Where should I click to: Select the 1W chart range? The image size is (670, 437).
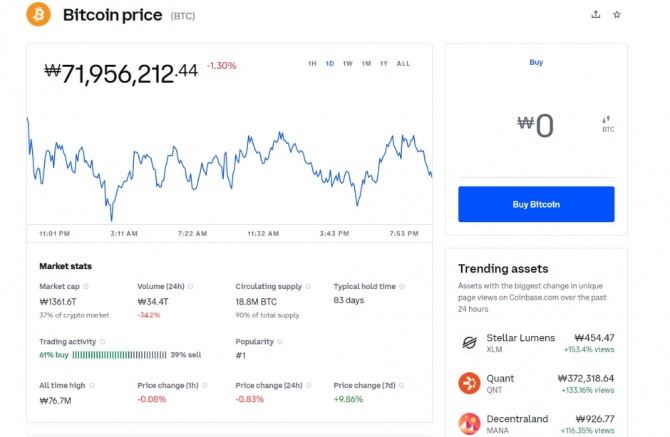[347, 64]
